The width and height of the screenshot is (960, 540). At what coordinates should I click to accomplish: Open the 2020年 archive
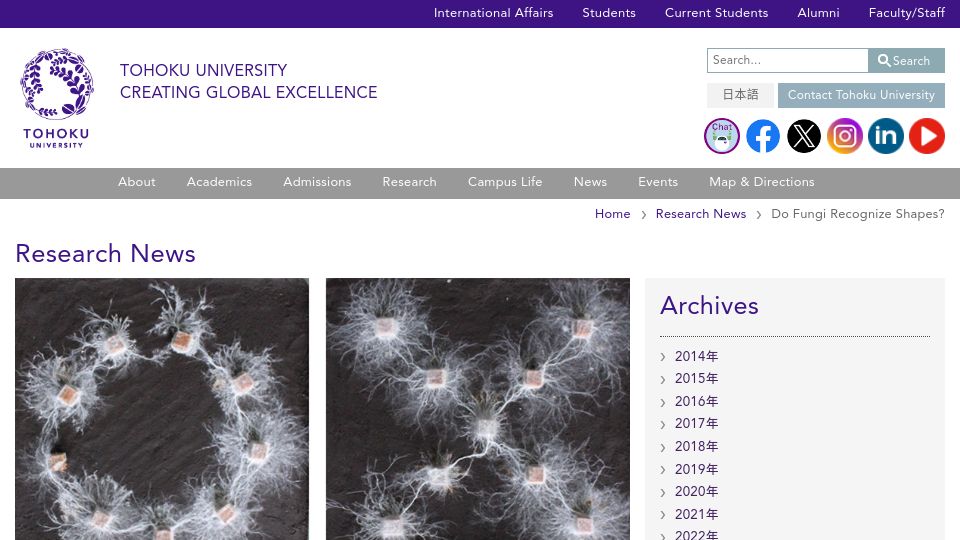click(x=696, y=492)
